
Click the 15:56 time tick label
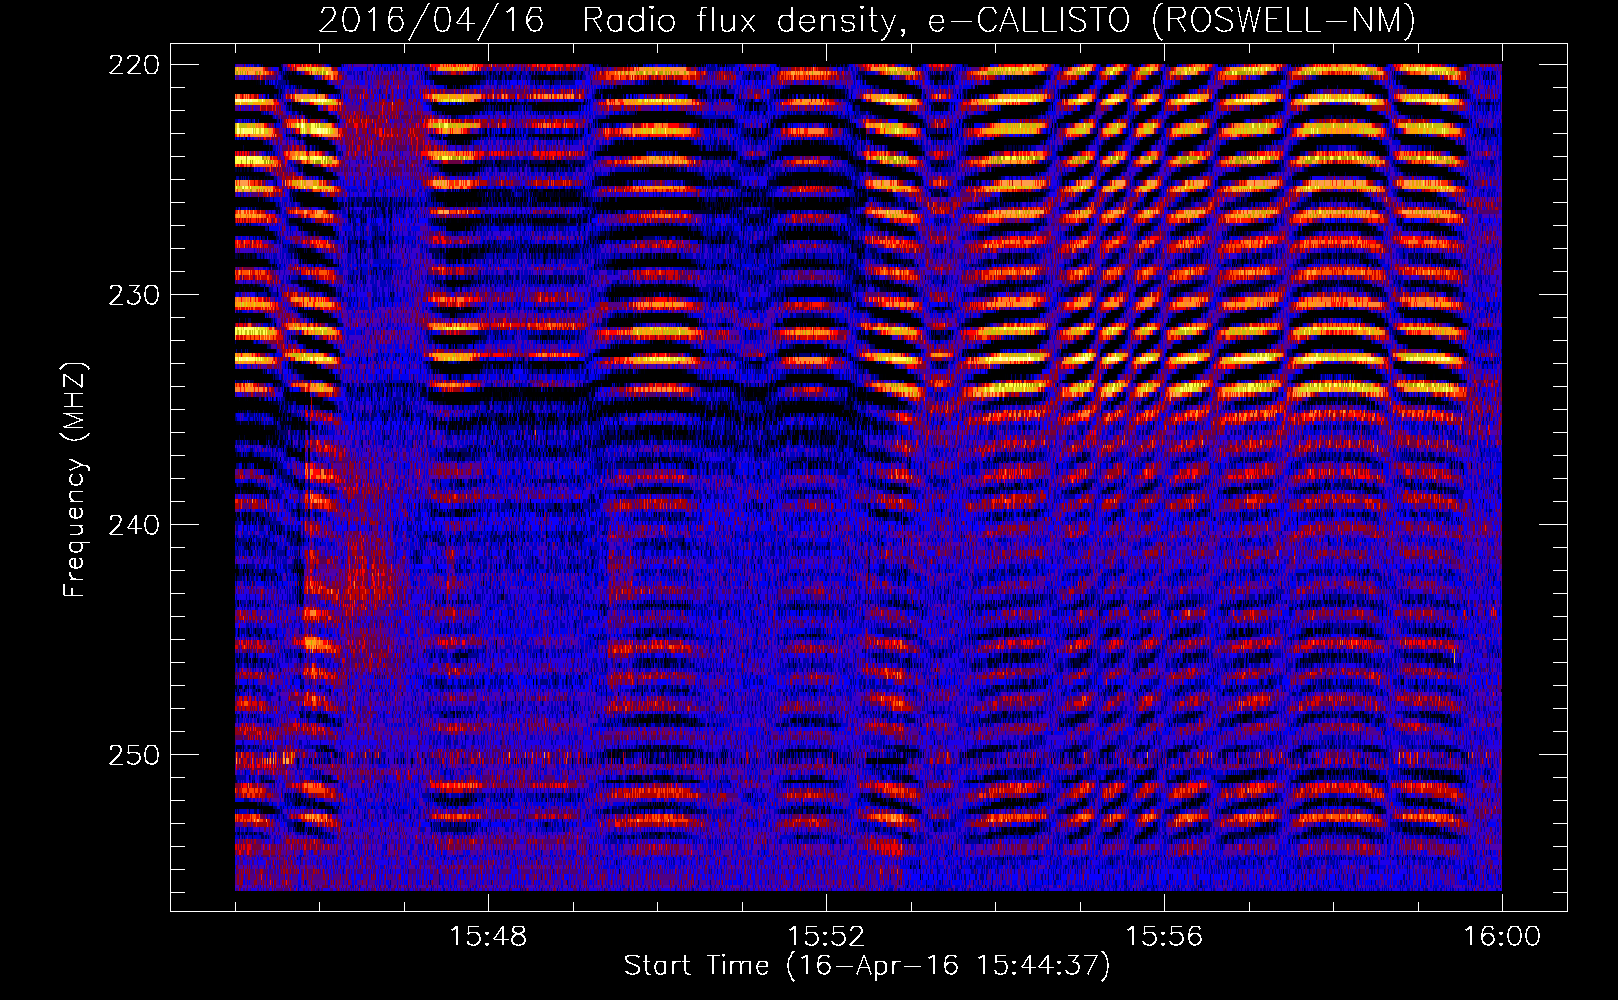point(1164,937)
